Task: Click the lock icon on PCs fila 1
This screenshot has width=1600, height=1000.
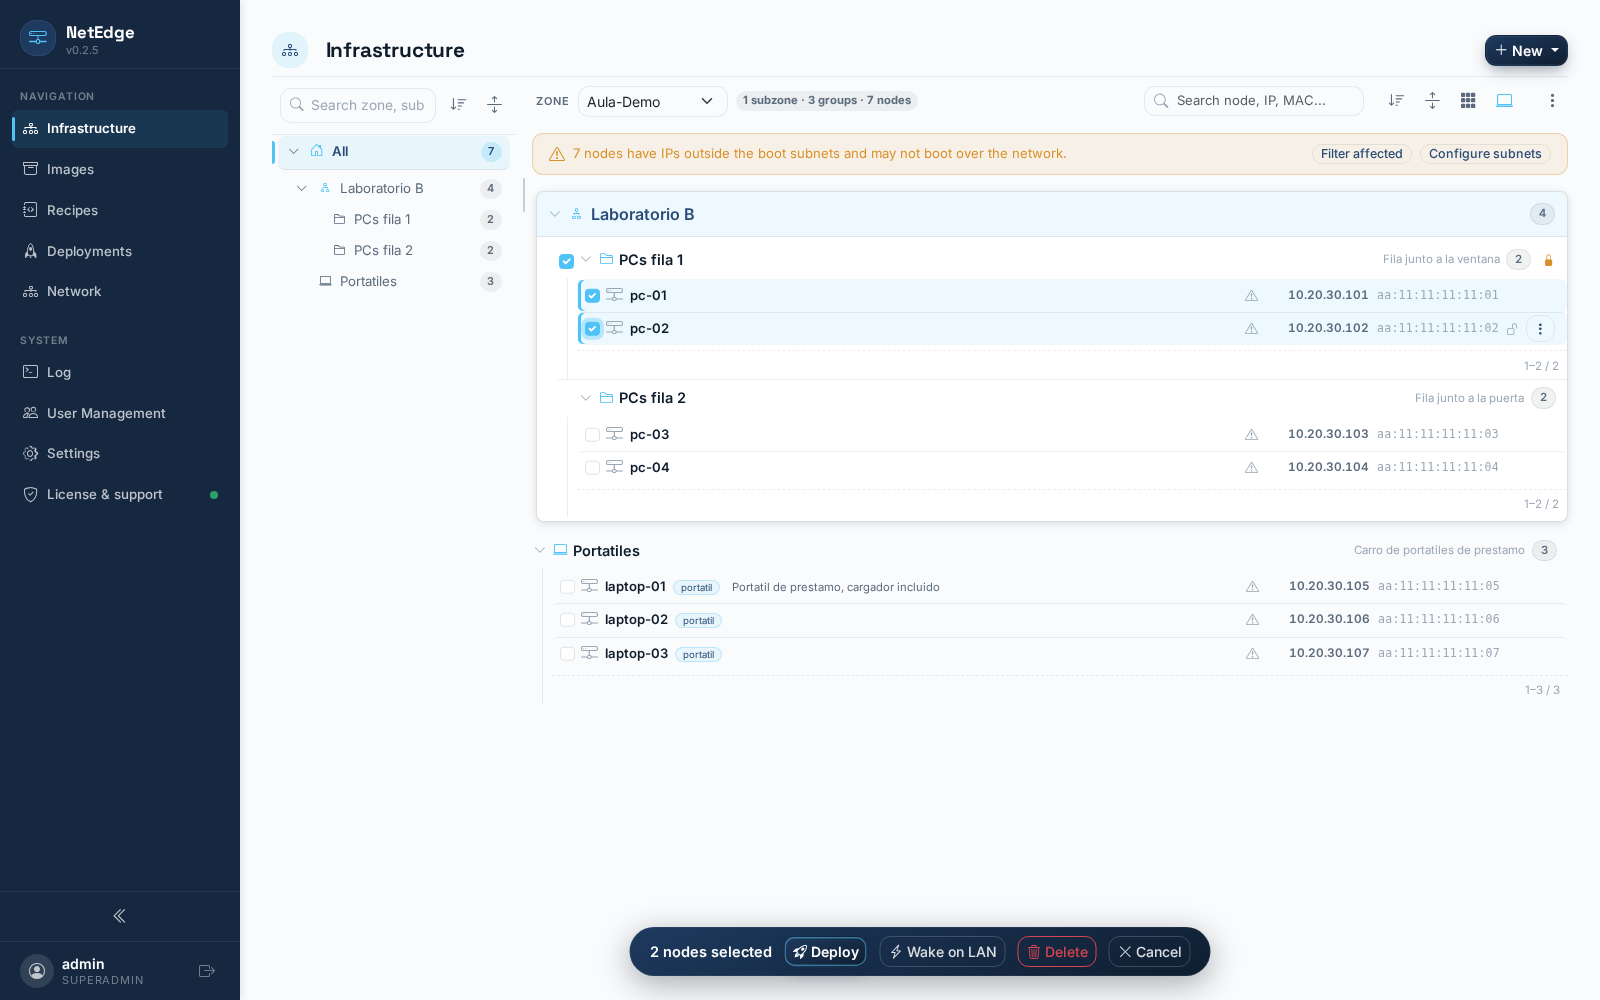Action: point(1548,260)
